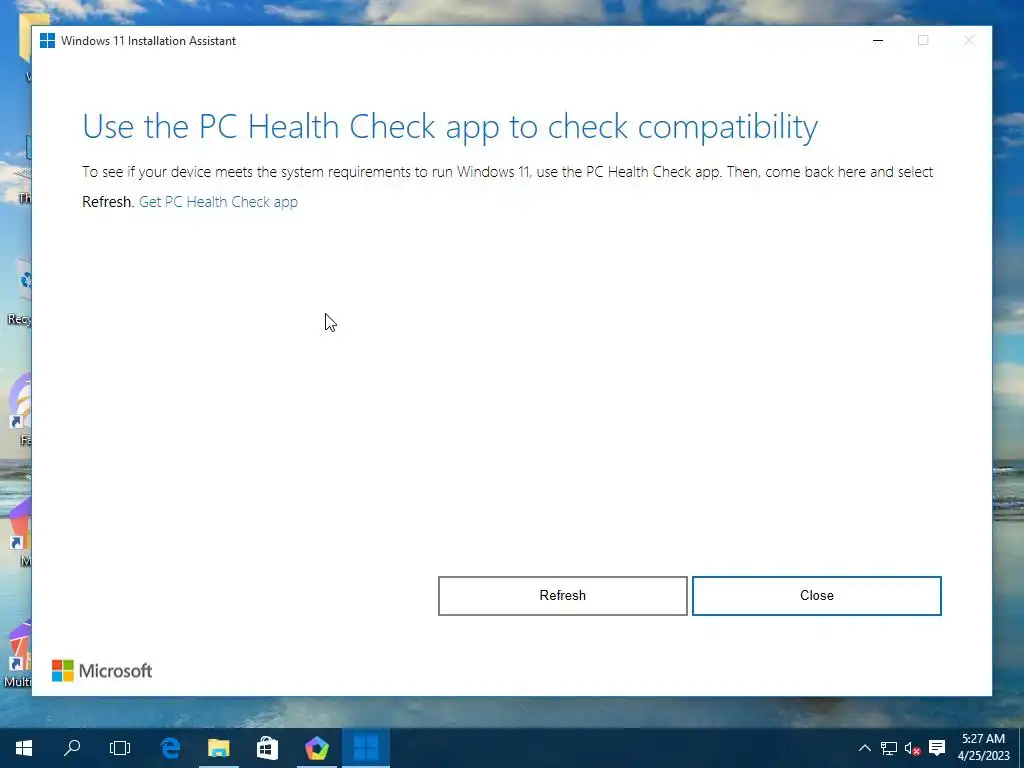Screen dimensions: 1024x768
Task: Open the colorful pentagon app on the taskbar
Action: (x=317, y=748)
